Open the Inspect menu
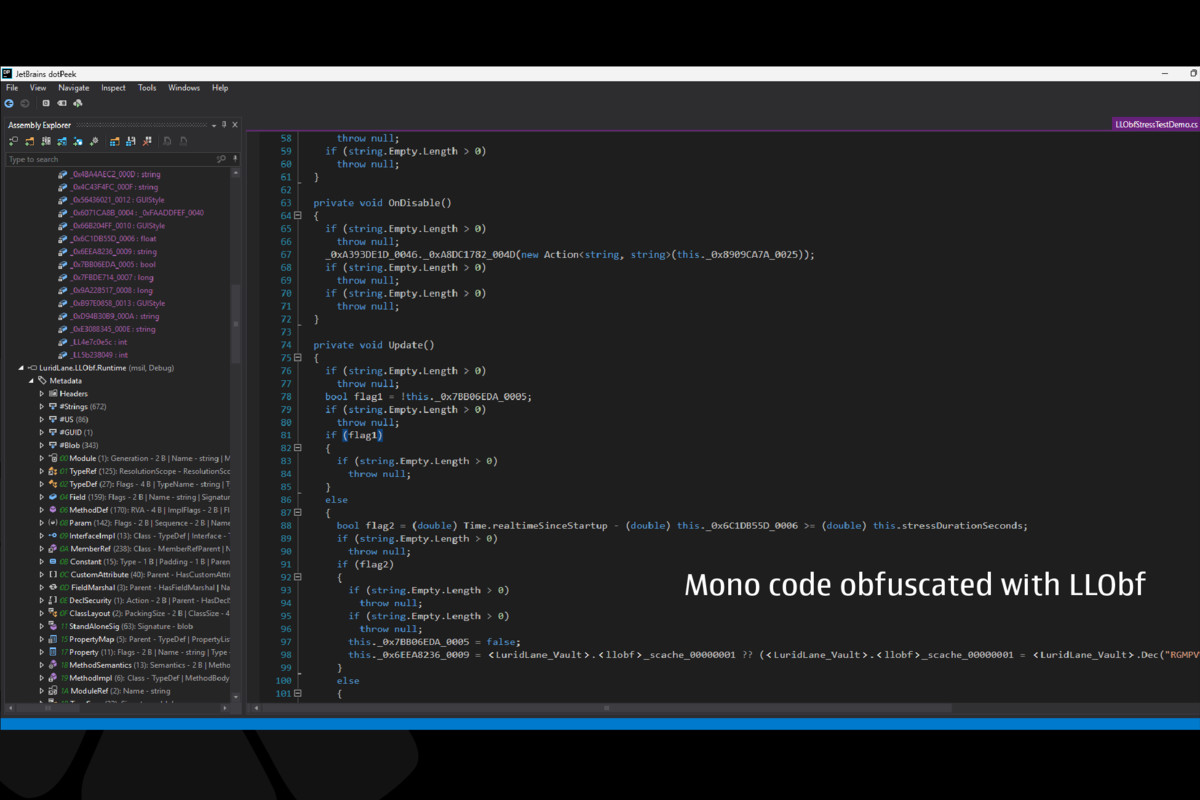1200x800 pixels. click(x=113, y=88)
